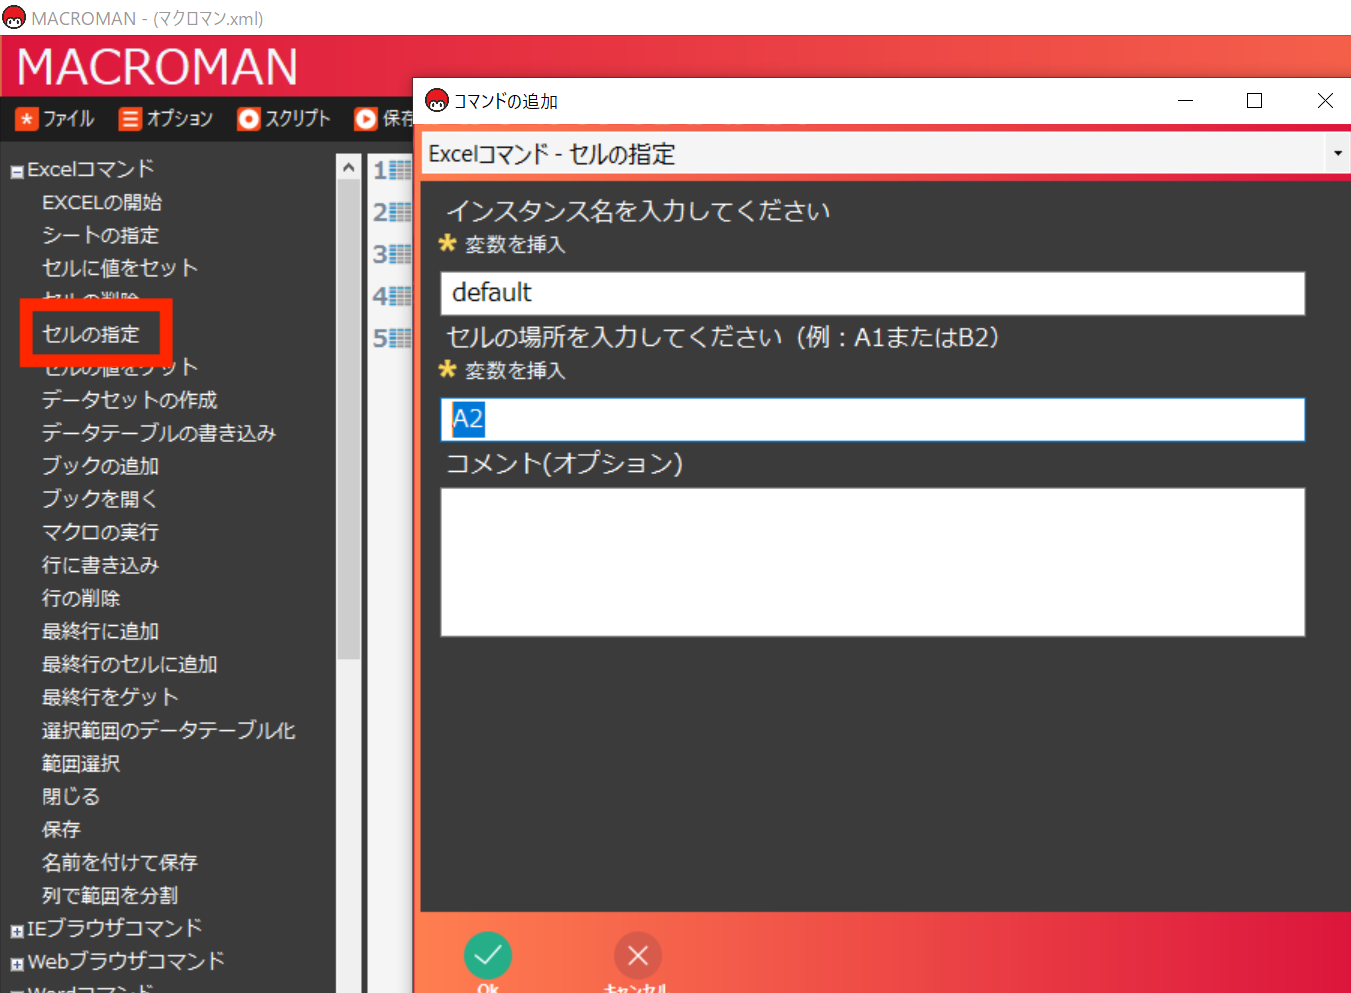Insert variable link for instance name
The width and height of the screenshot is (1351, 993).
click(515, 244)
